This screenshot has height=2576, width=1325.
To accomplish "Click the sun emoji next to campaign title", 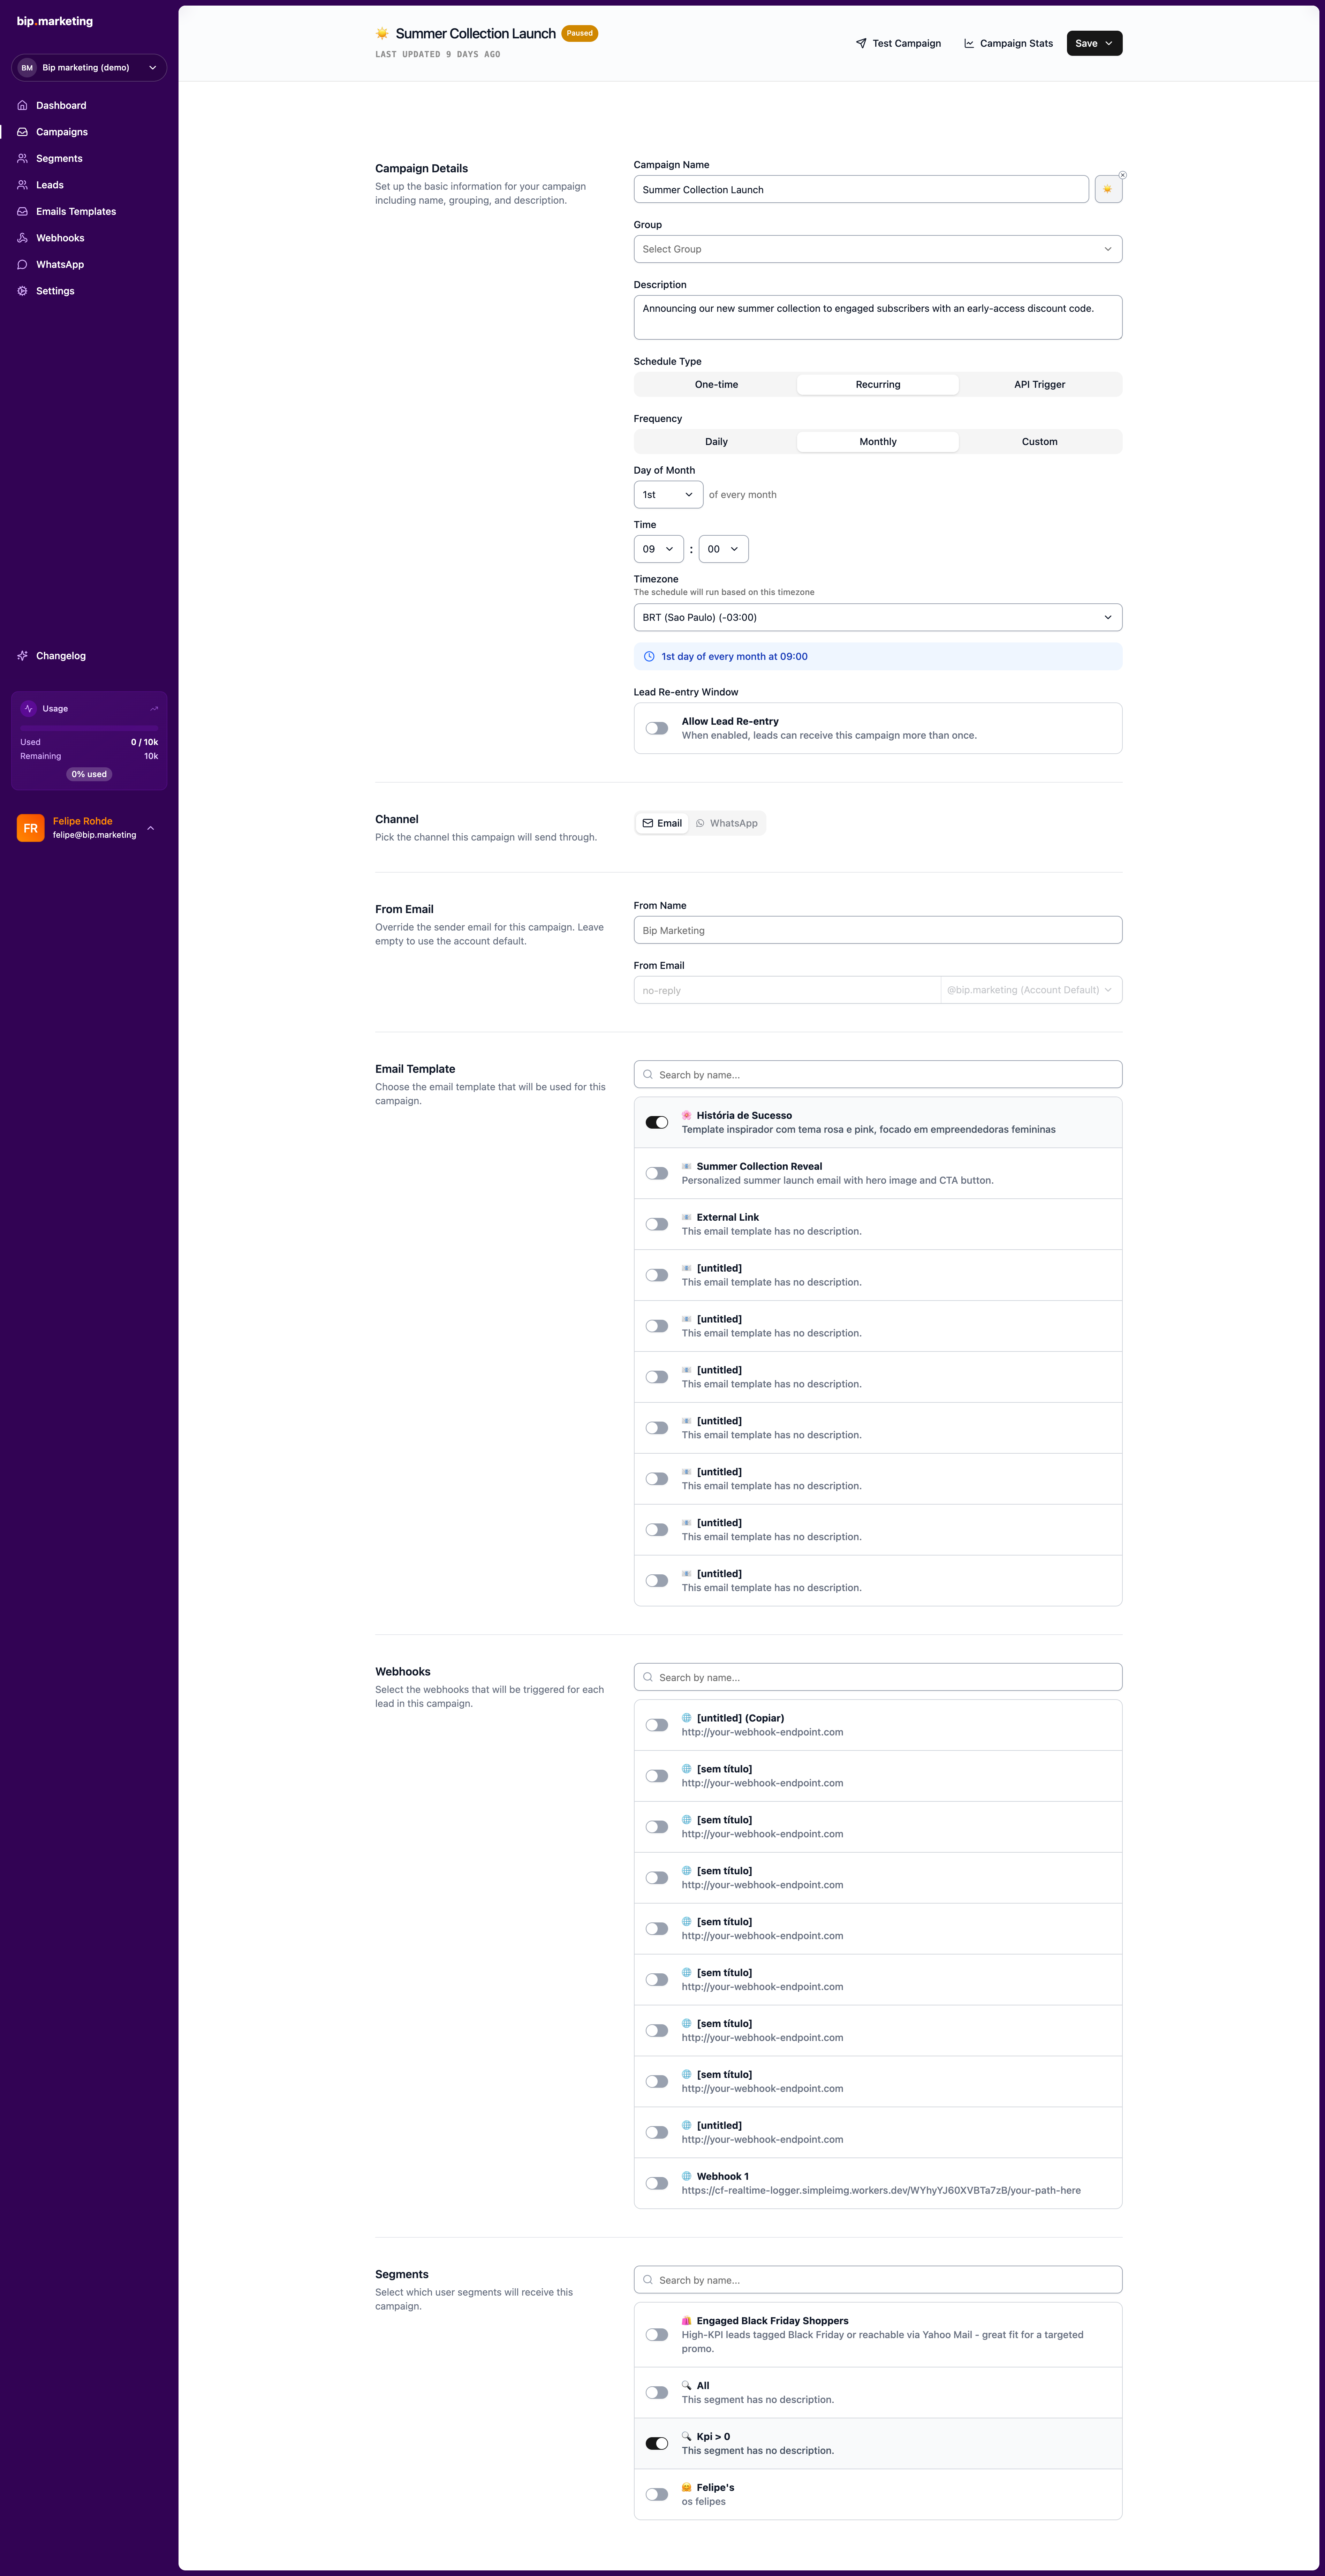I will pos(382,34).
